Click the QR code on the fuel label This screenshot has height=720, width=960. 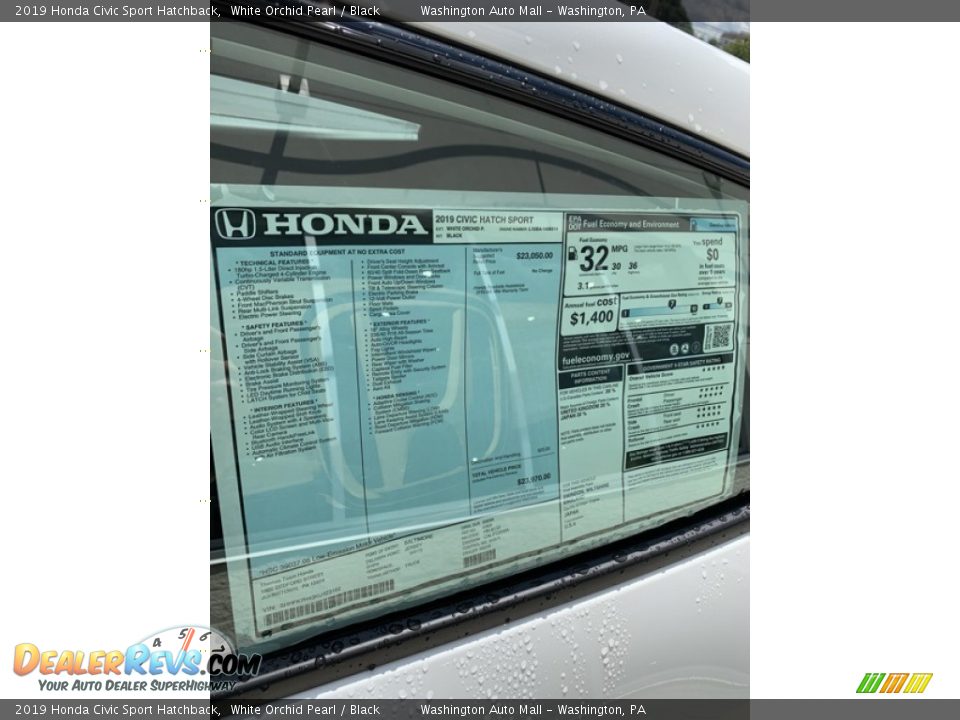pos(717,337)
